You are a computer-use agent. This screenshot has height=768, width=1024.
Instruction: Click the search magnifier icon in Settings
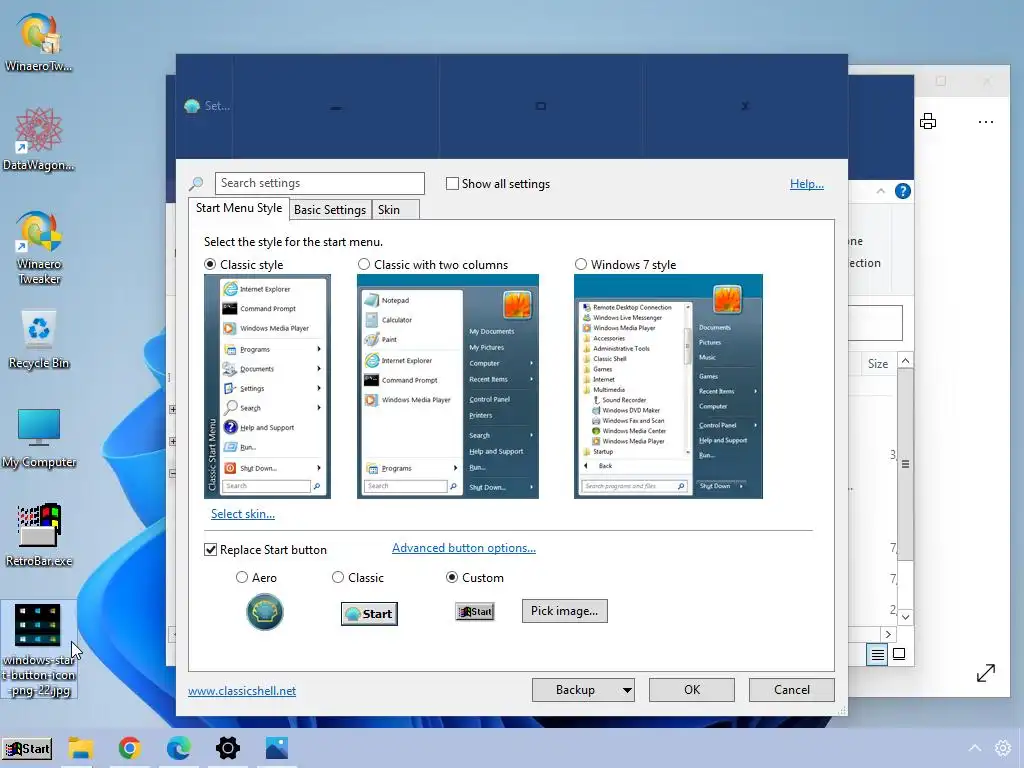(196, 184)
